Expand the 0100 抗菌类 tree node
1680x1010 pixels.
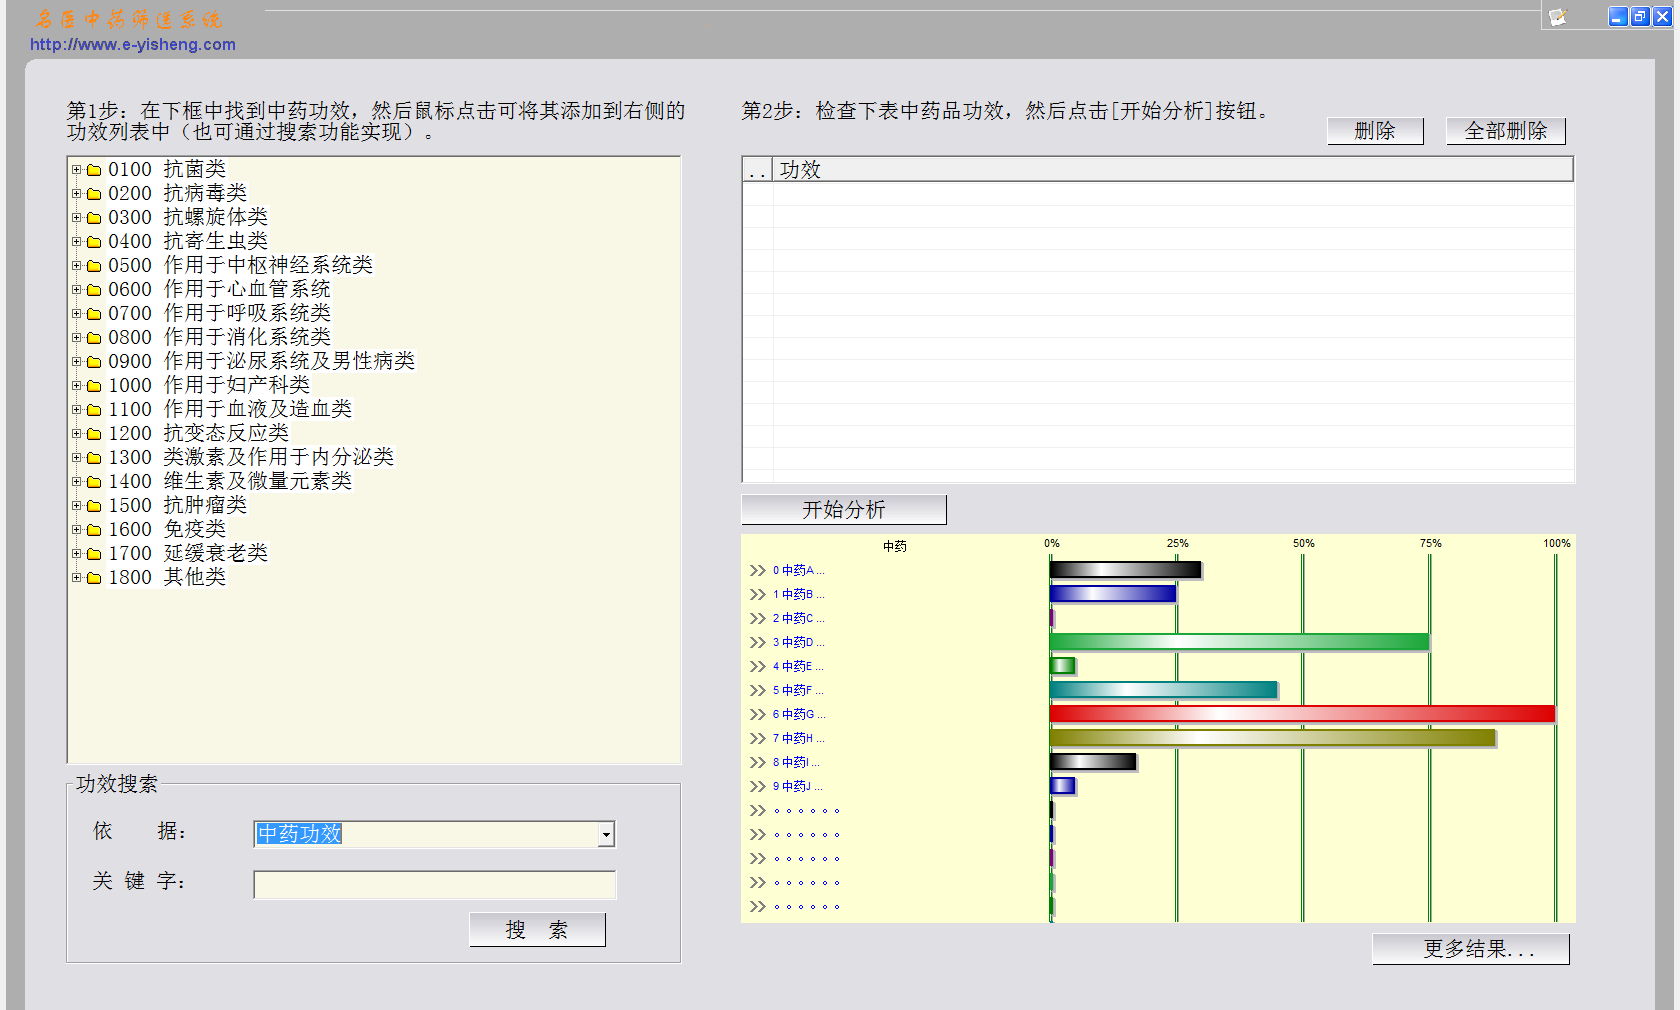76,170
